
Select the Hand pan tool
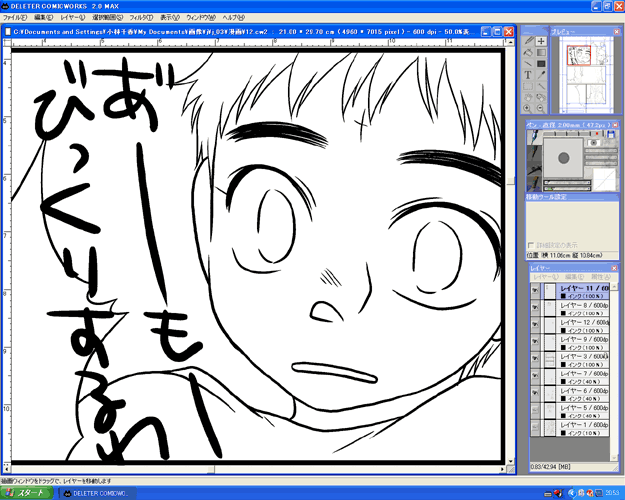click(528, 97)
